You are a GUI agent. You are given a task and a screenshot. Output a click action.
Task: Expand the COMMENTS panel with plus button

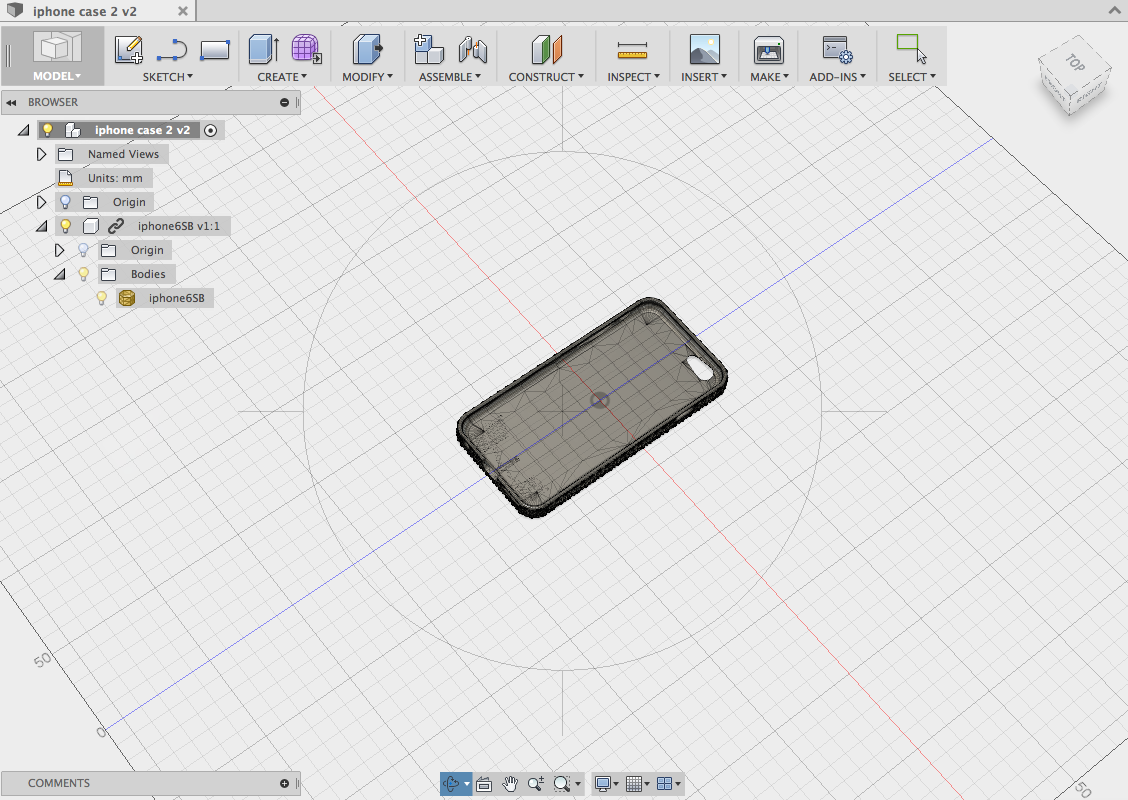284,783
